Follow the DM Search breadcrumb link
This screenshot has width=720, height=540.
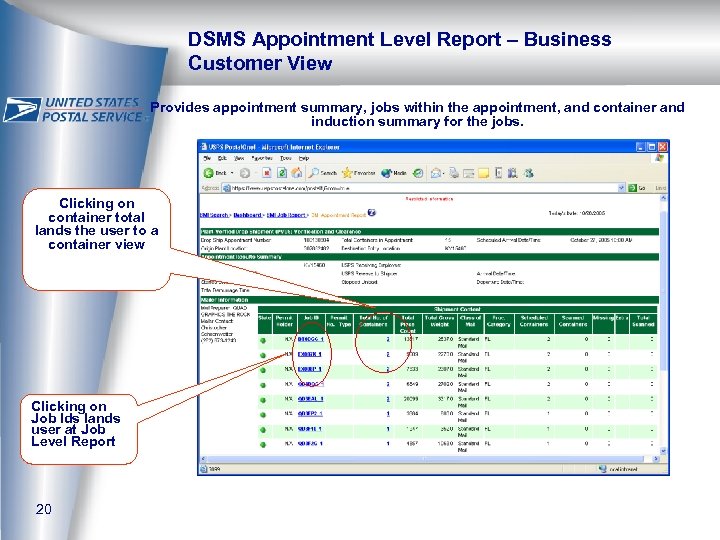[214, 215]
